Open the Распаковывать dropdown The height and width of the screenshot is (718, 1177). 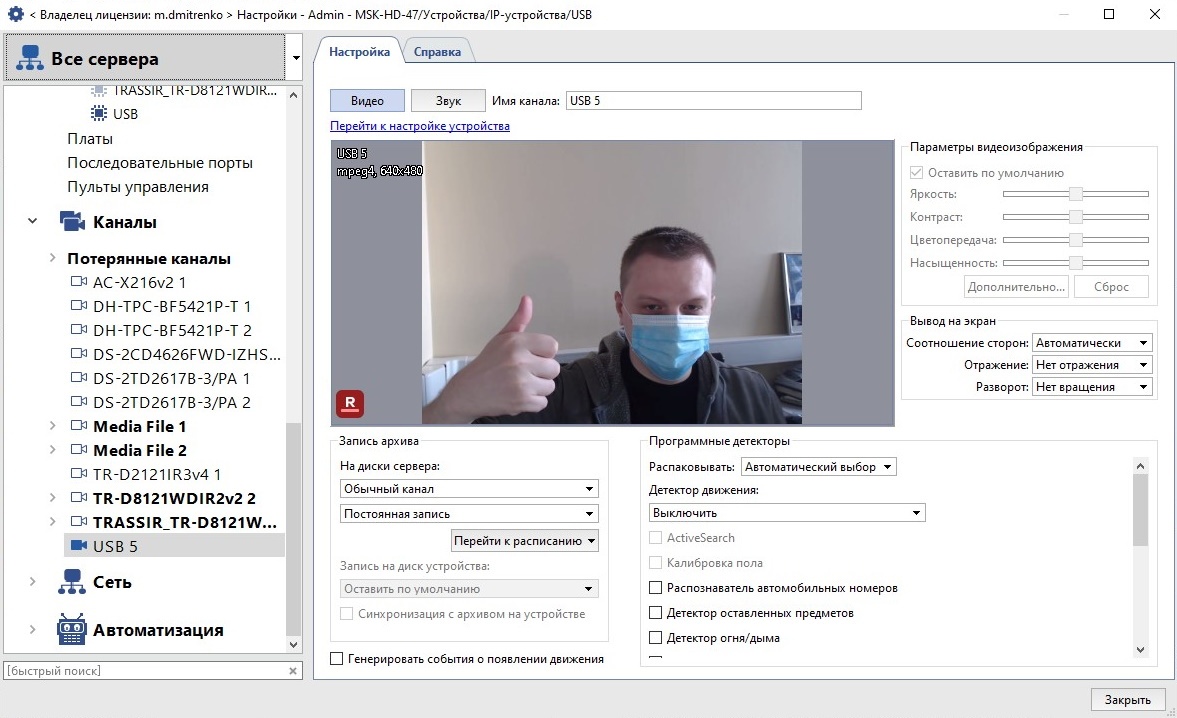tap(818, 467)
